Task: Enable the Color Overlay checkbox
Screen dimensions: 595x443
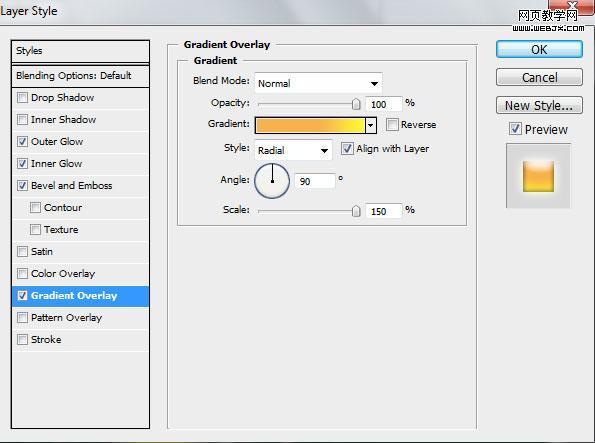Action: [x=22, y=273]
